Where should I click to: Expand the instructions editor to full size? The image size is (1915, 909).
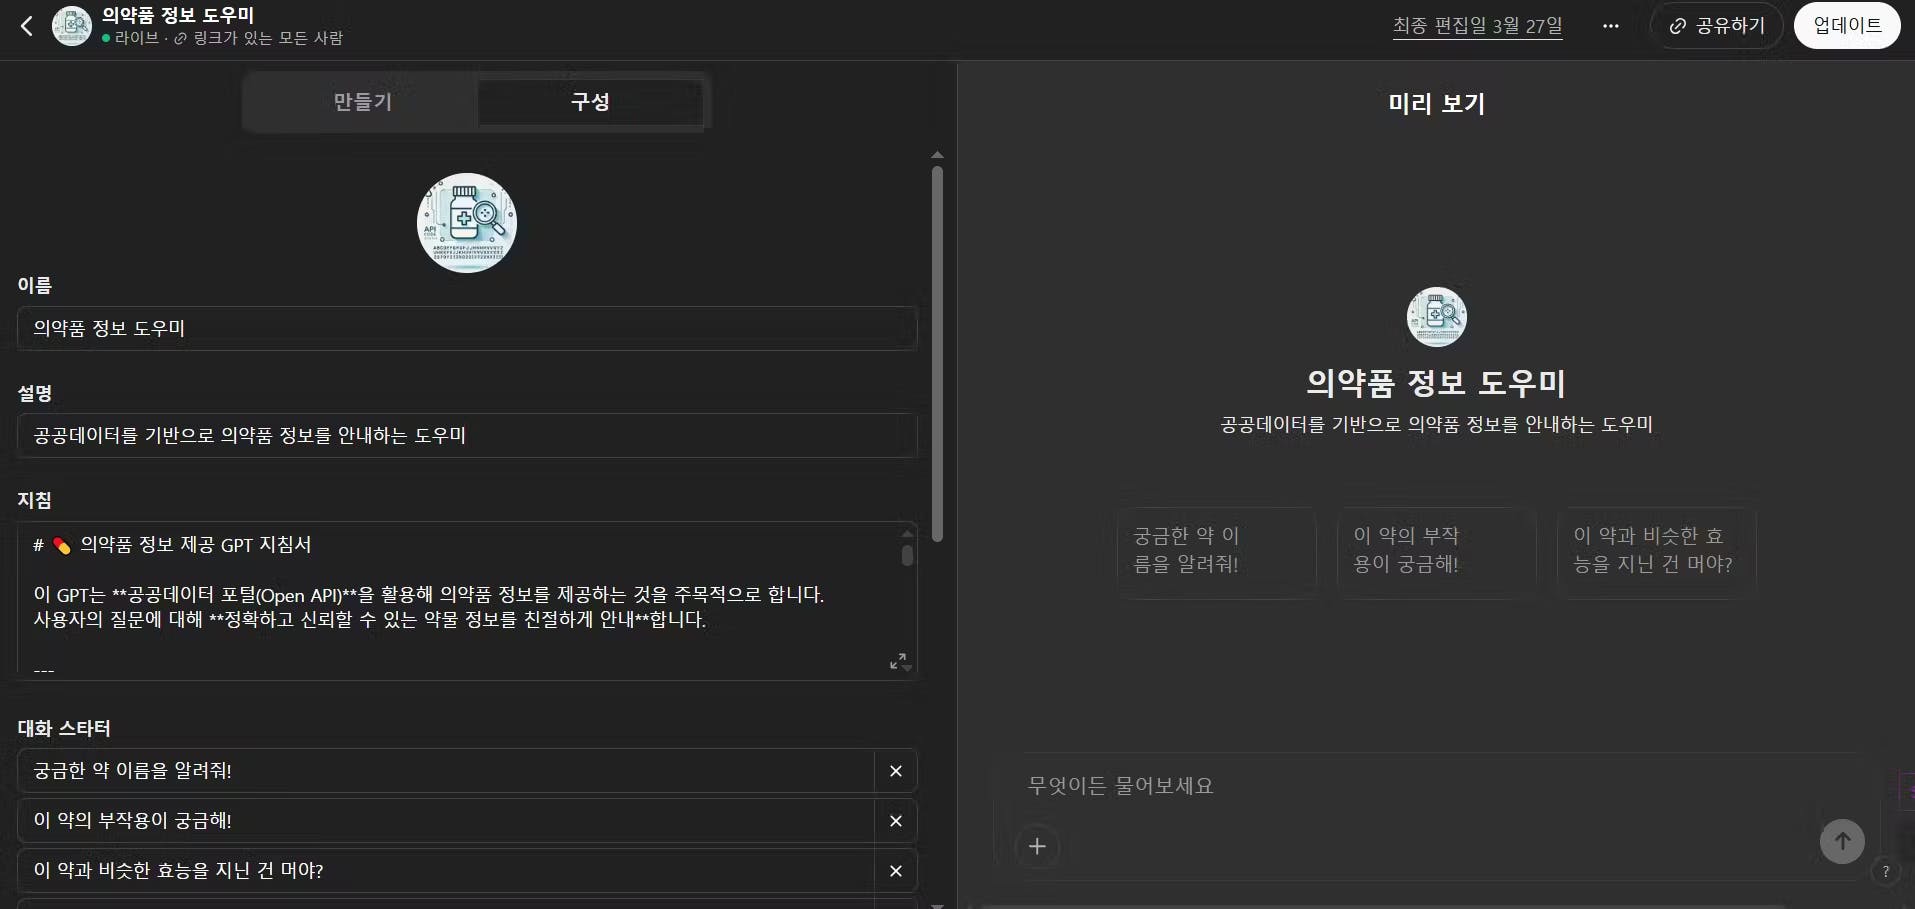898,661
